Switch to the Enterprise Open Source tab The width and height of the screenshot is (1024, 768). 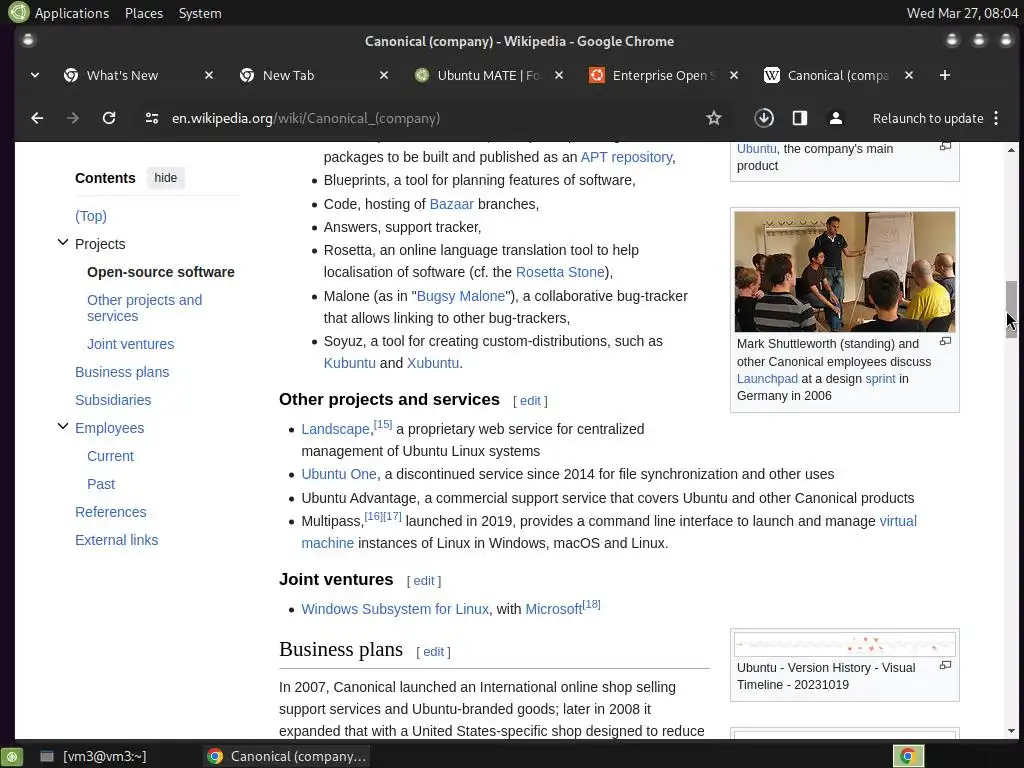coord(663,75)
